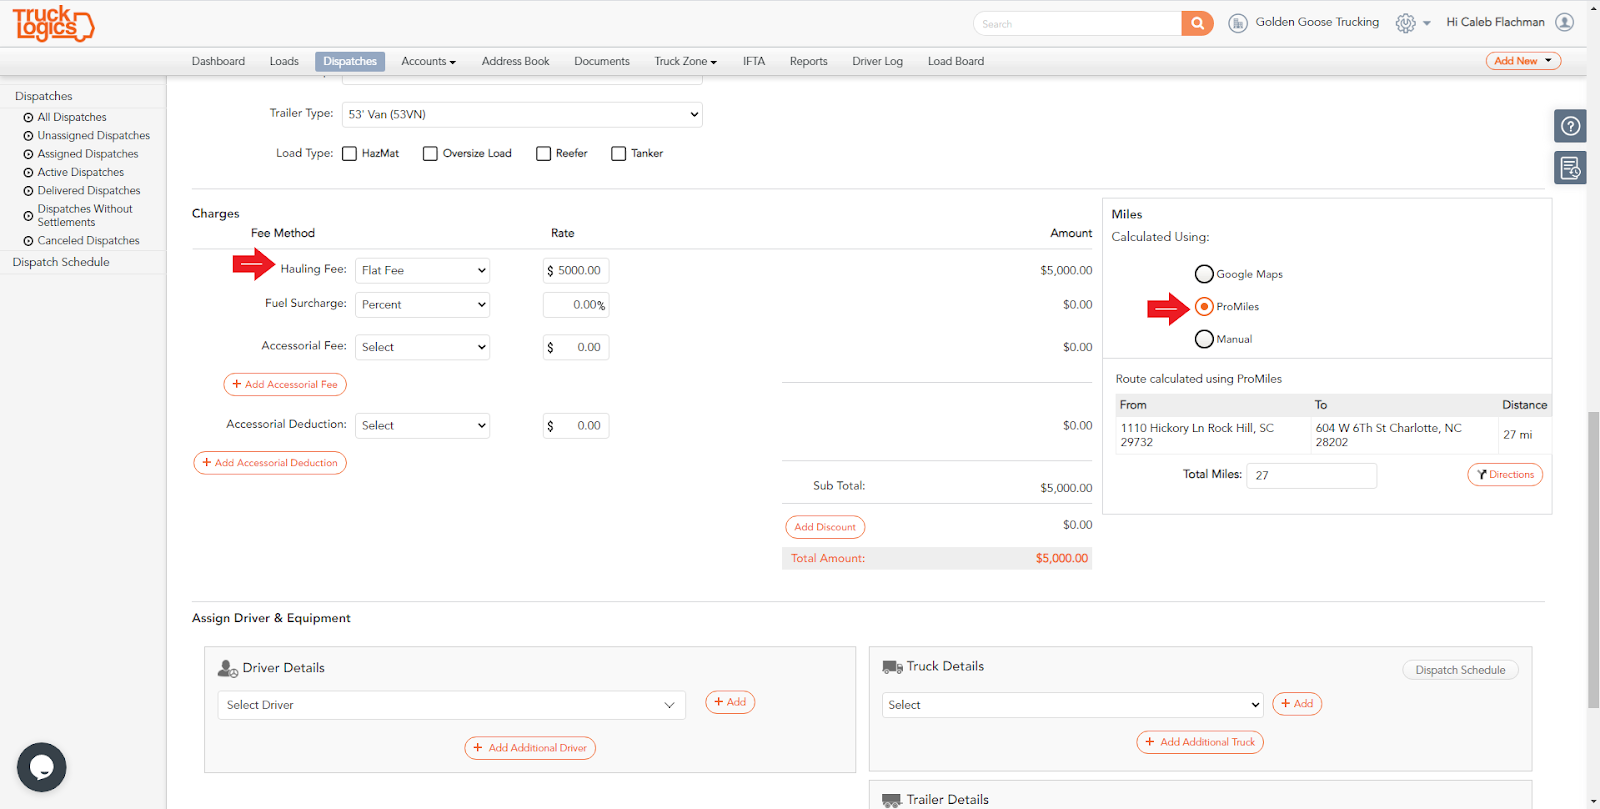
Task: Click the user profile avatar icon
Action: (1565, 22)
